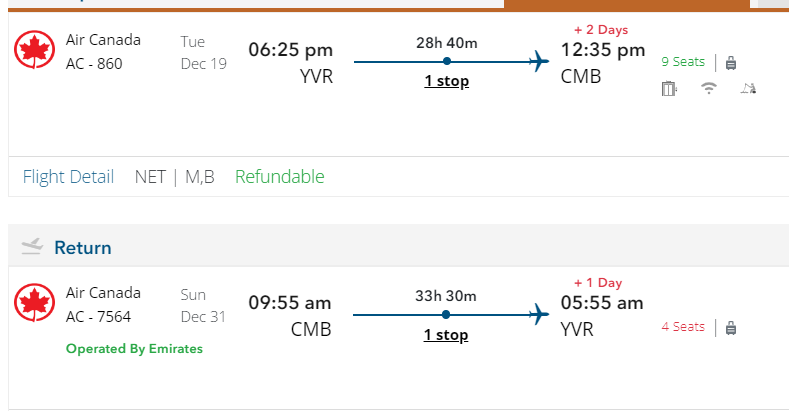Click the Operated By Emirates text
This screenshot has width=789, height=411.
[134, 349]
